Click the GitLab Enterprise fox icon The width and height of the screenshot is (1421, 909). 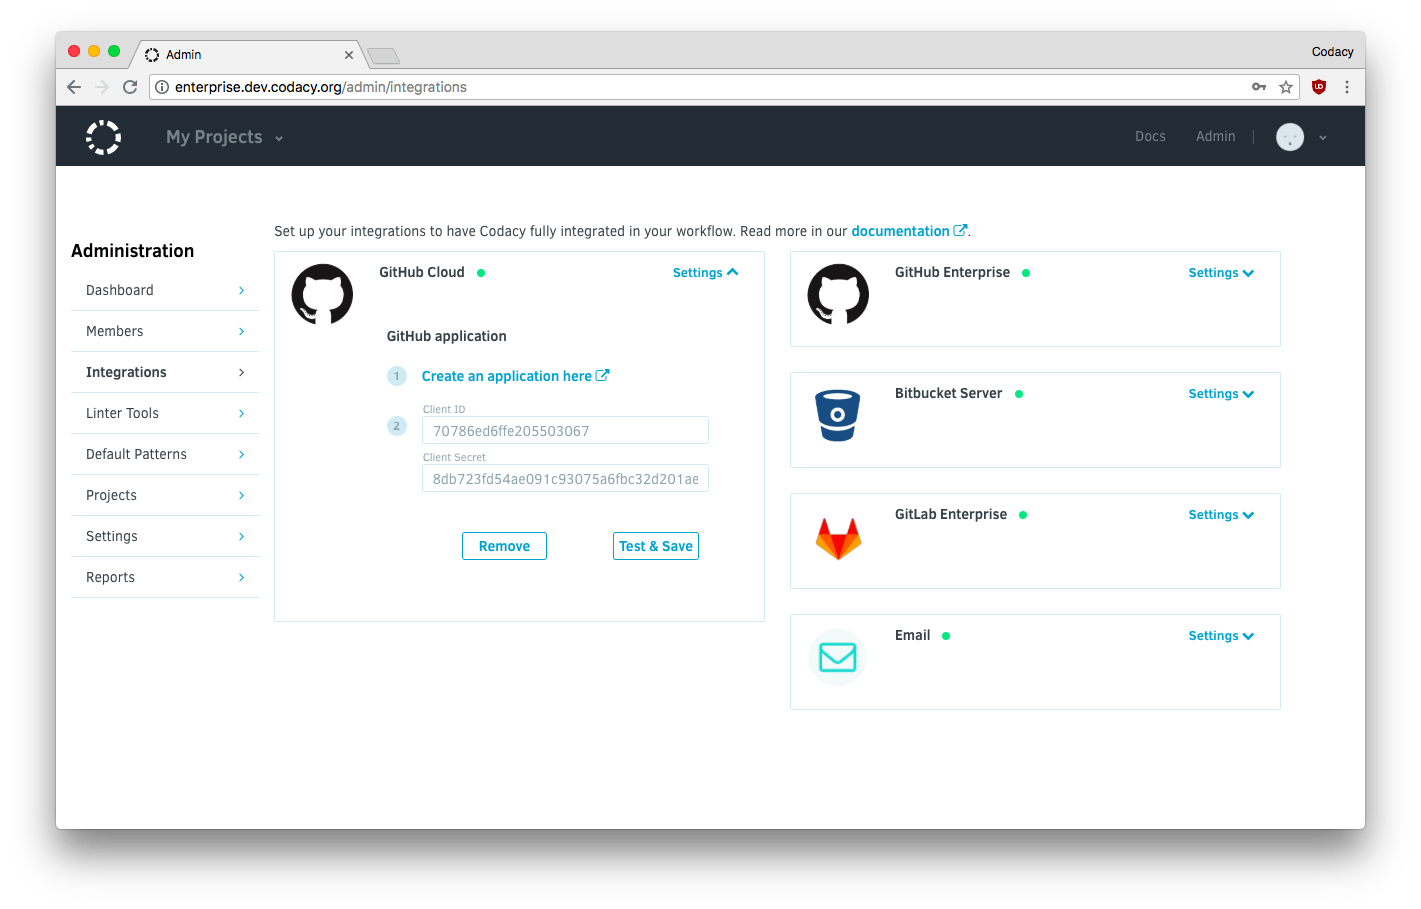click(838, 539)
